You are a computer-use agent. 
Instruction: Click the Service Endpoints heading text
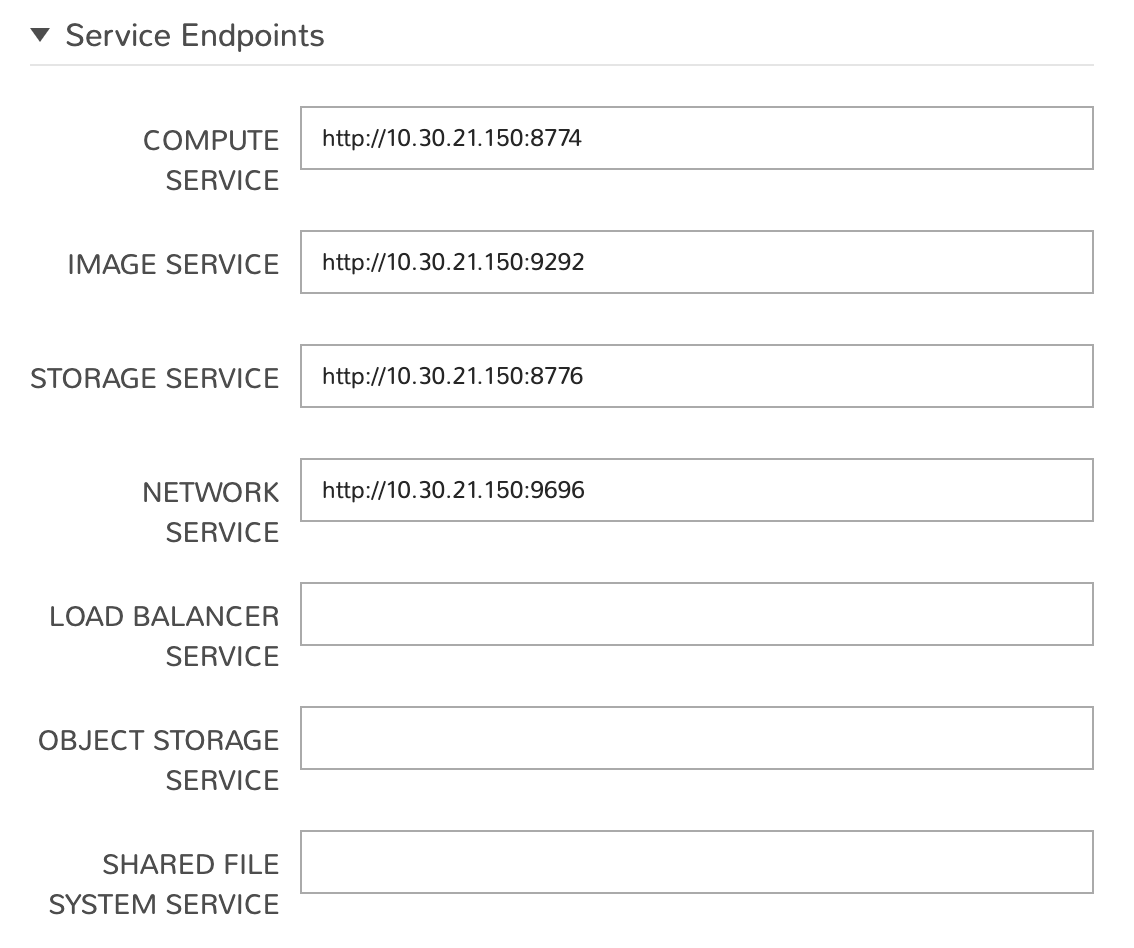[x=195, y=36]
